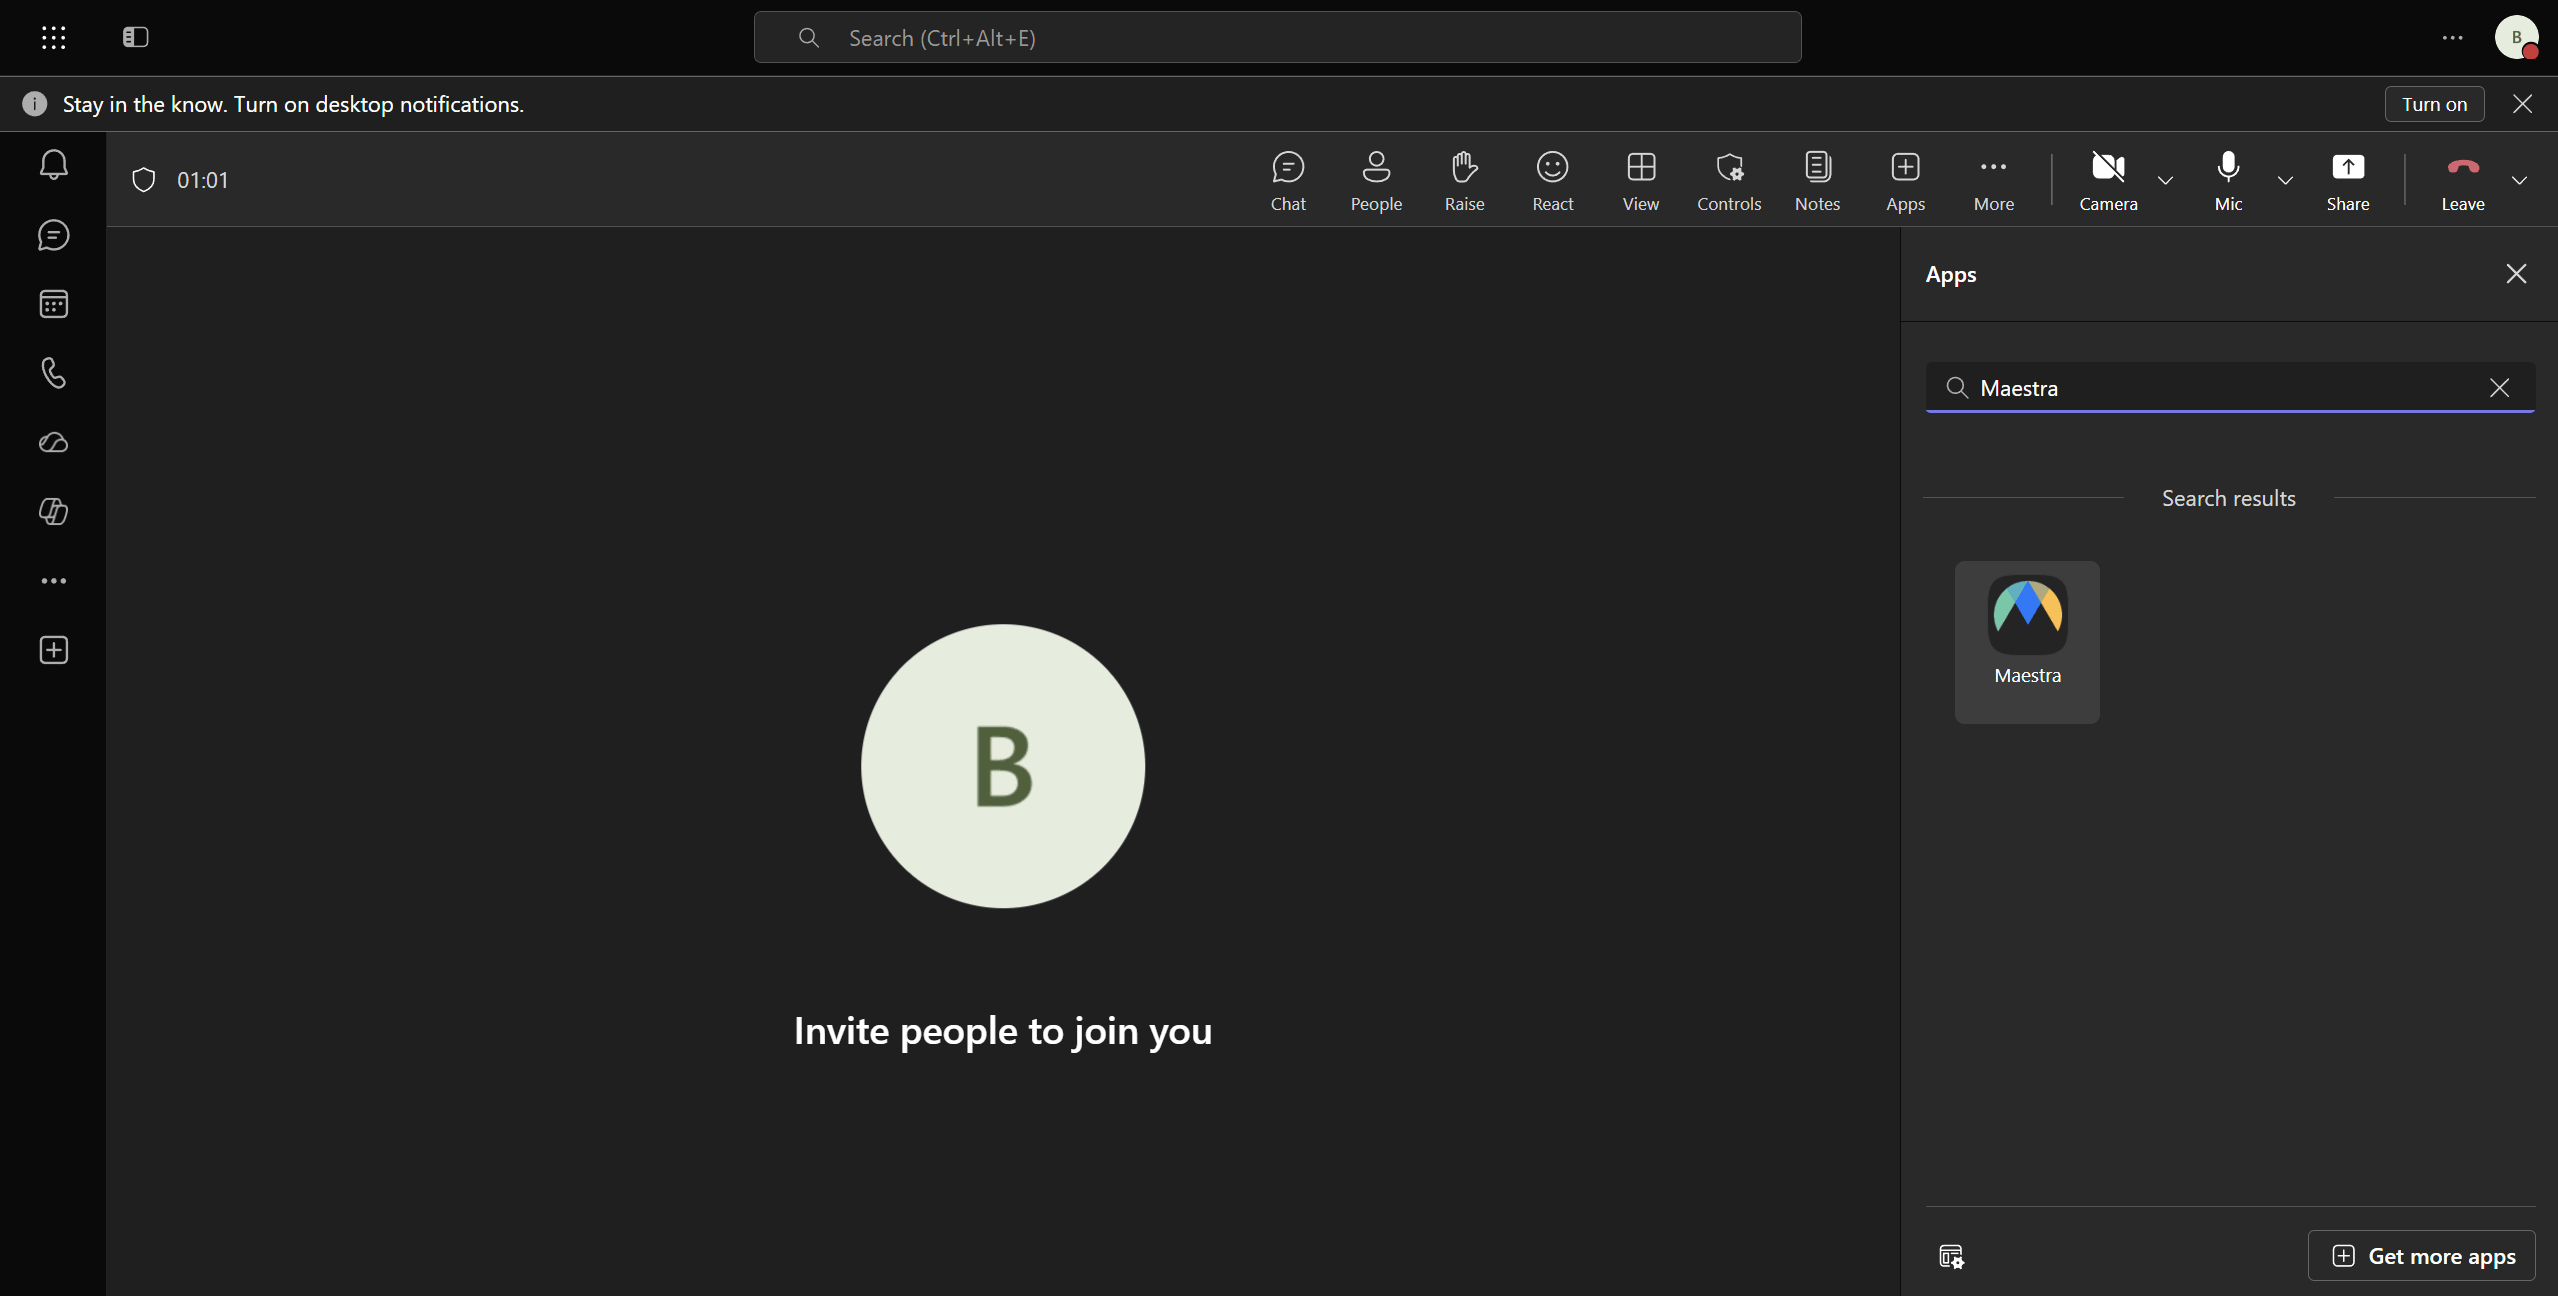Open OneDrive cloud icon in sidebar
Screen dimensions: 2558x1296
pos(54,442)
